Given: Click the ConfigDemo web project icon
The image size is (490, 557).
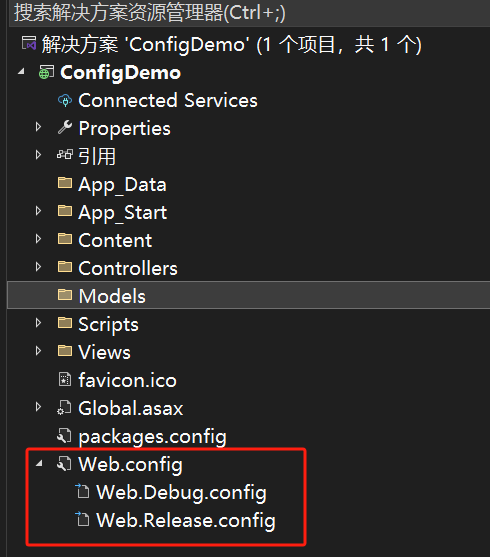Looking at the screenshot, I should click(x=47, y=72).
